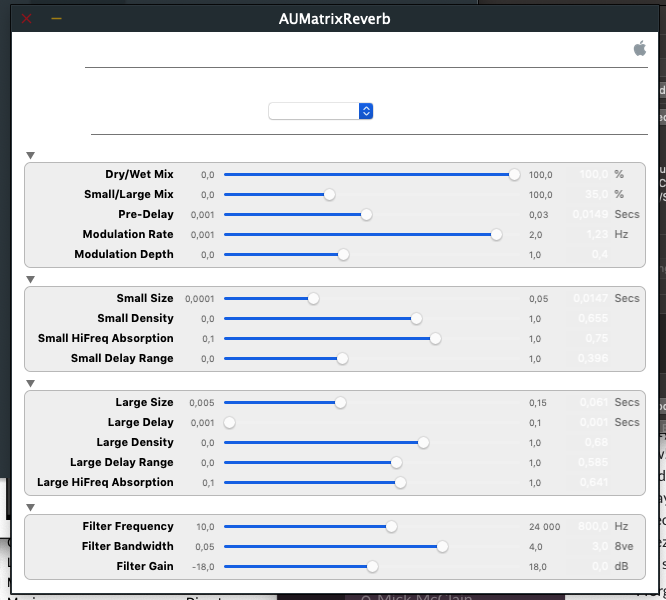Click the Small Density value field 0,655
This screenshot has height=600, width=666.
point(589,318)
